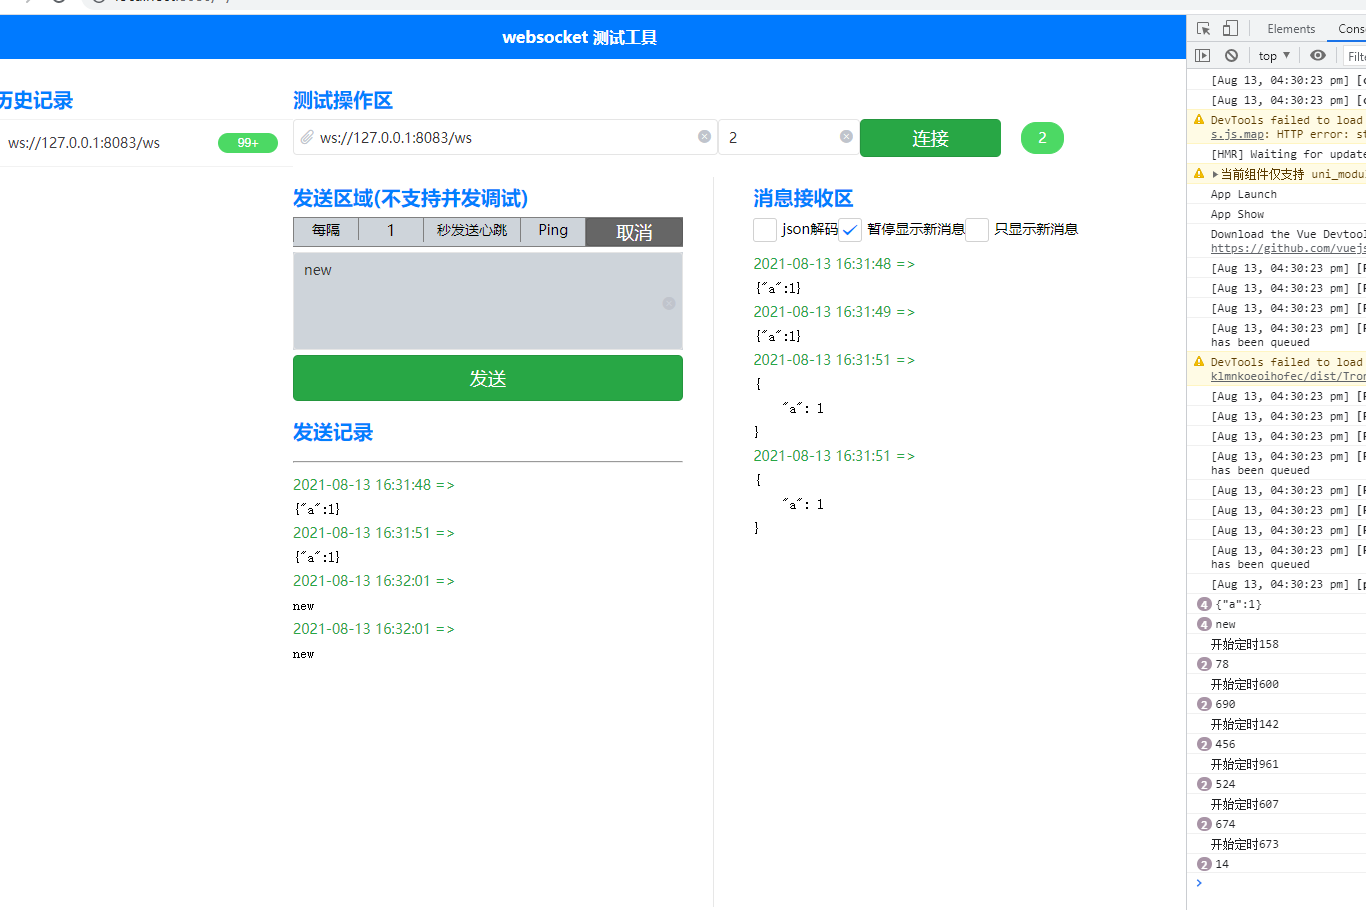Click console line App Show
This screenshot has height=910, width=1366.
pyautogui.click(x=1238, y=214)
